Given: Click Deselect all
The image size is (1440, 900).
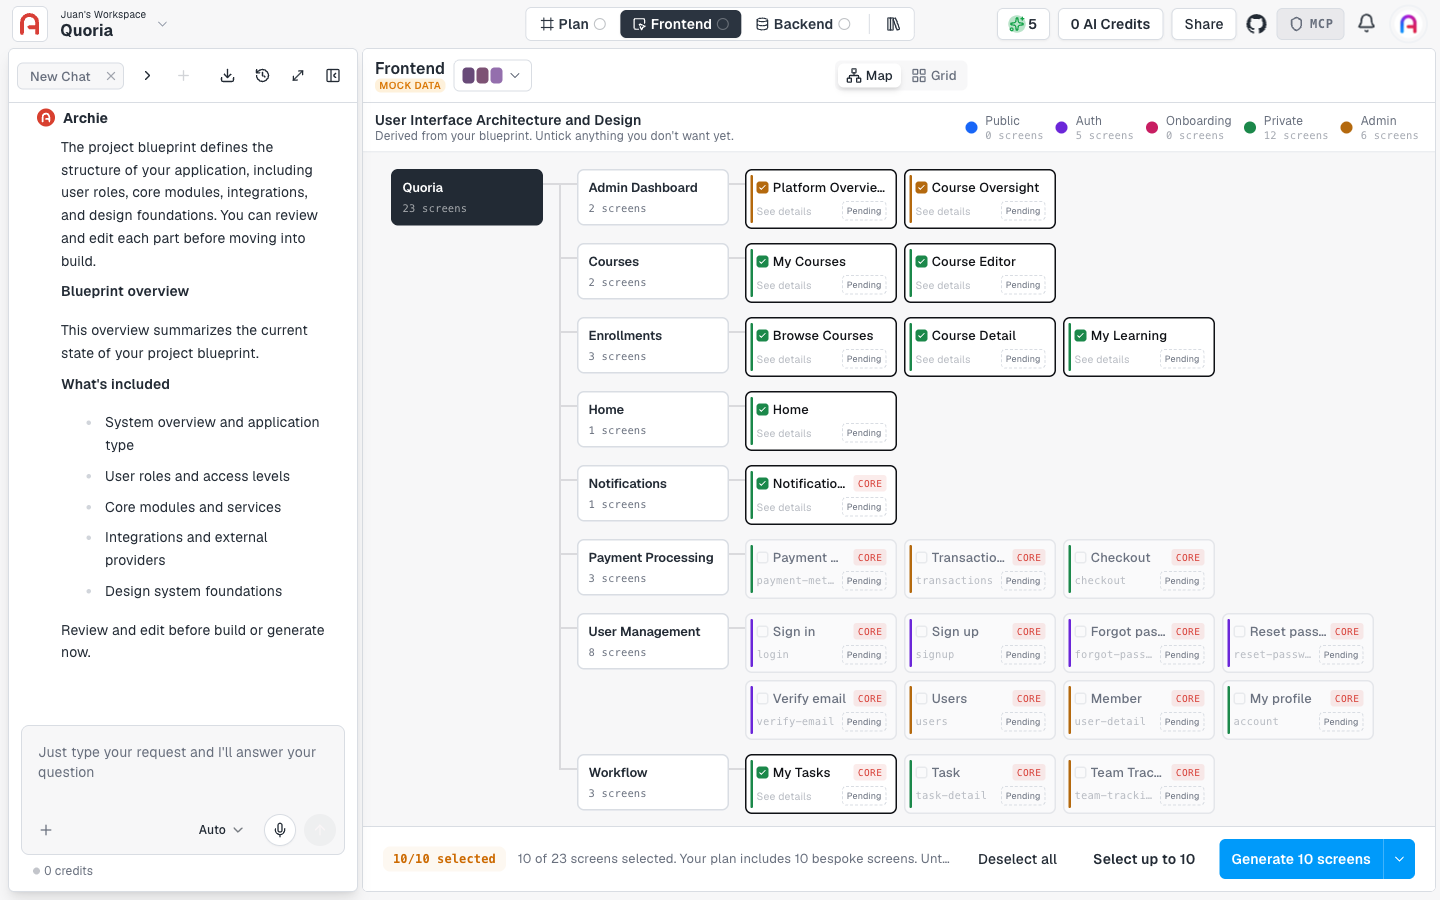Looking at the screenshot, I should [x=1017, y=859].
